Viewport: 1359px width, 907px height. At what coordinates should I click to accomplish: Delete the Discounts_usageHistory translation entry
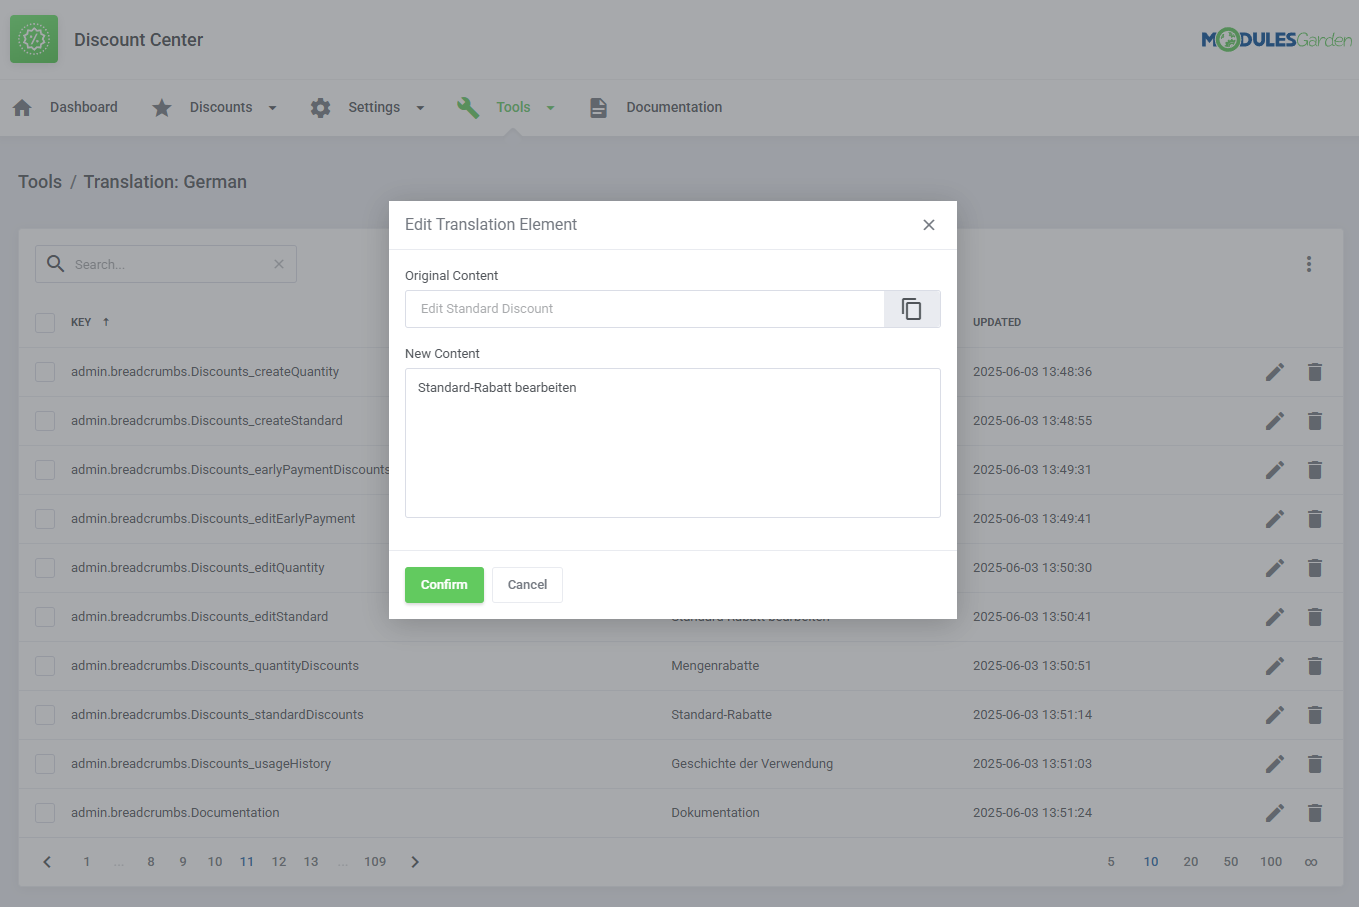(x=1314, y=764)
